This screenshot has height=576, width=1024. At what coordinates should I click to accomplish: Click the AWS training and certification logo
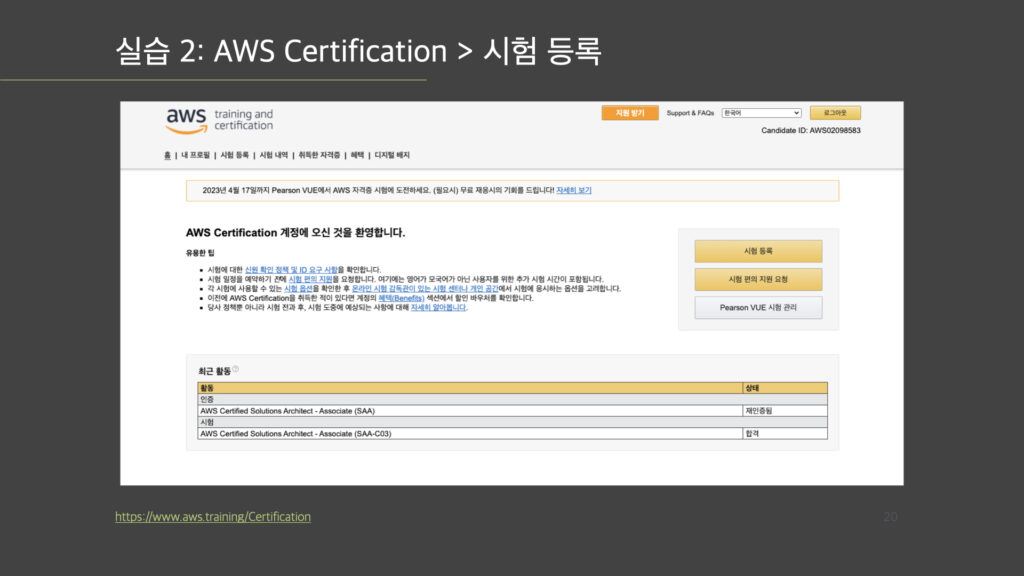[219, 121]
